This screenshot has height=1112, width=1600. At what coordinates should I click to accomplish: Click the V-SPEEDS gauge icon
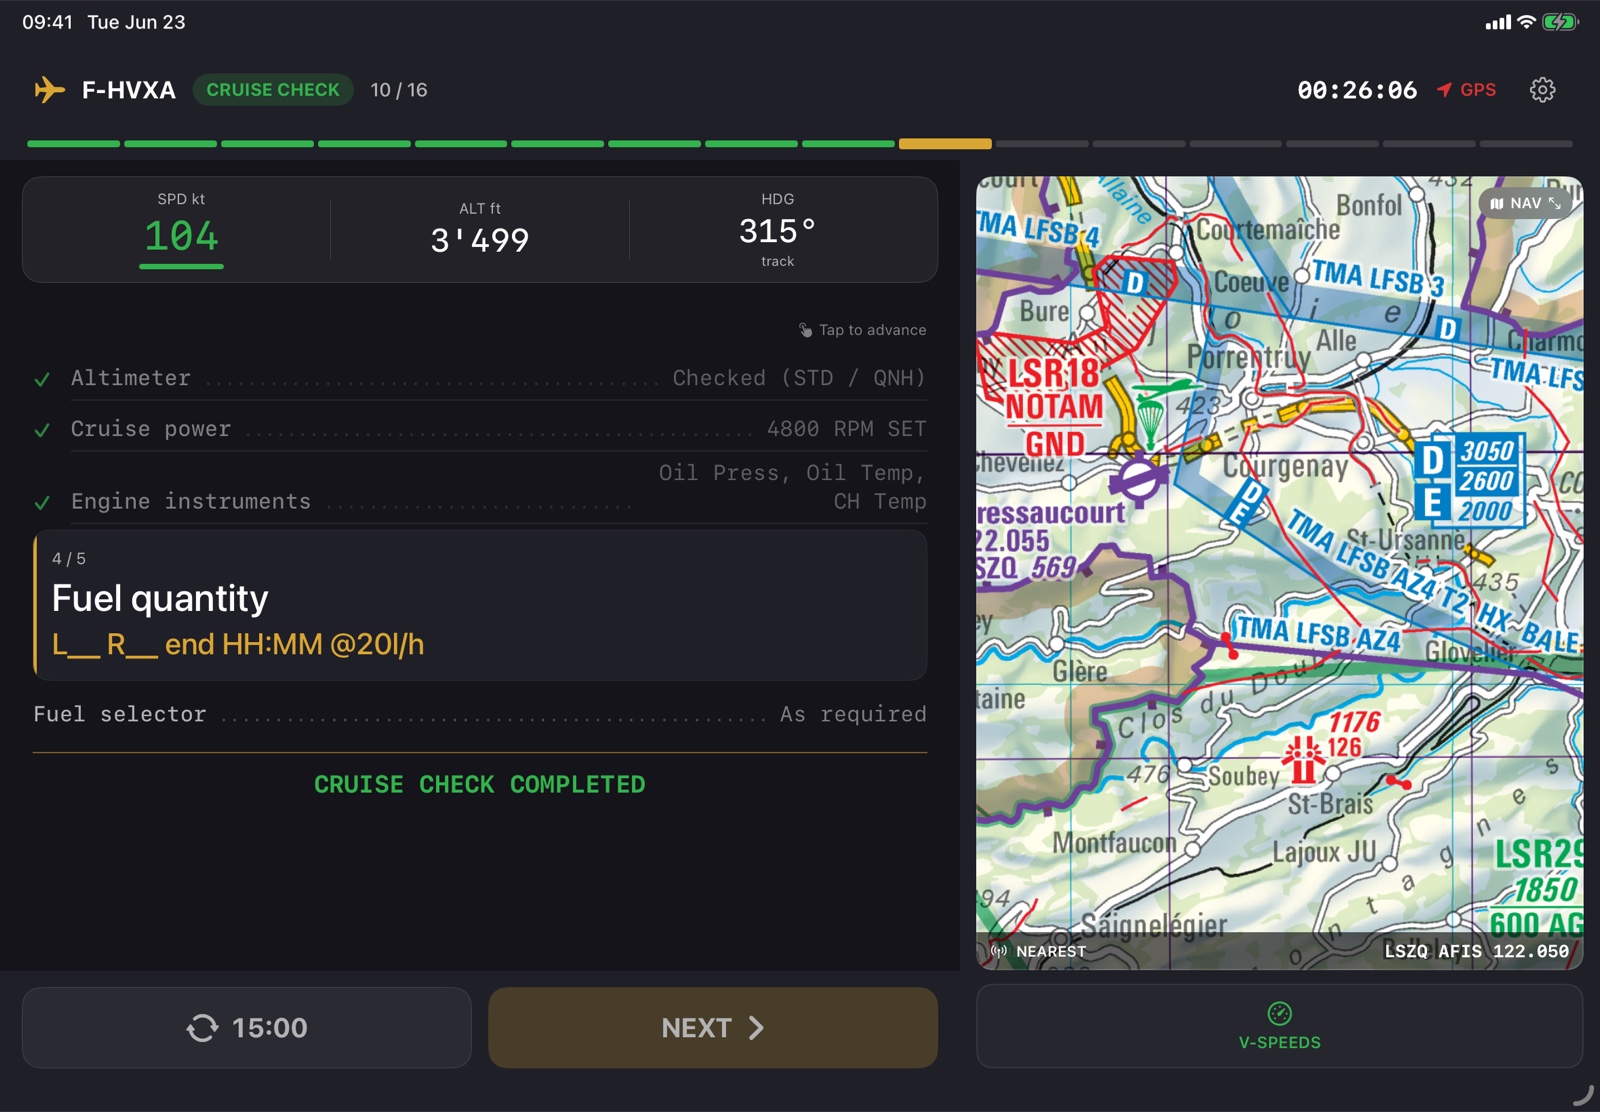(x=1279, y=1013)
